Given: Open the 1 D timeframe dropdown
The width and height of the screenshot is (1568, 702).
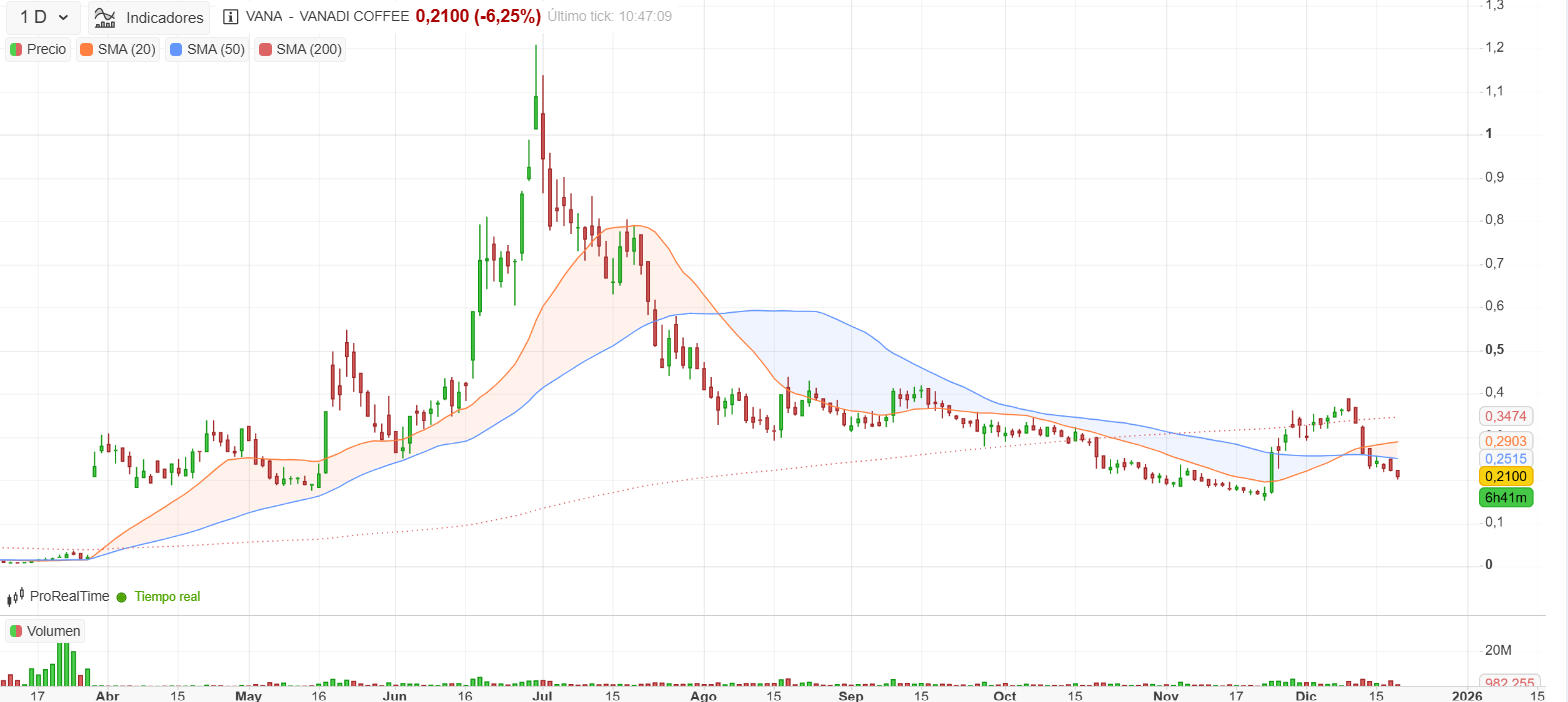Looking at the screenshot, I should coord(43,17).
